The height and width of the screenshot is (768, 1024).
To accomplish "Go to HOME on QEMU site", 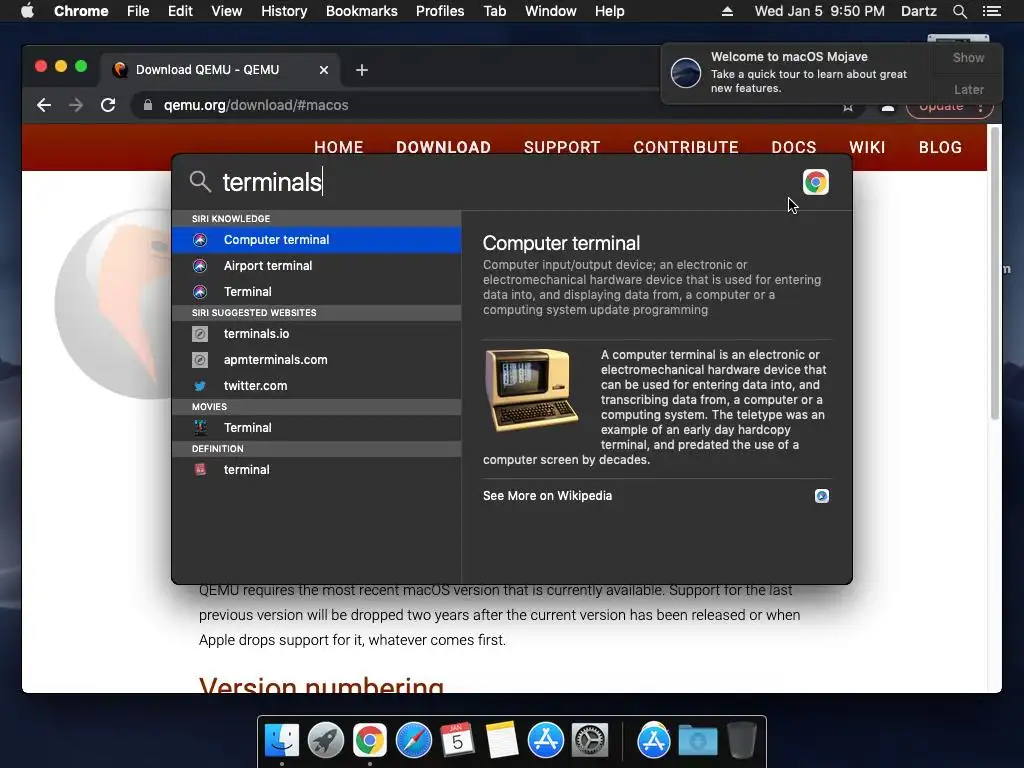I will (338, 148).
